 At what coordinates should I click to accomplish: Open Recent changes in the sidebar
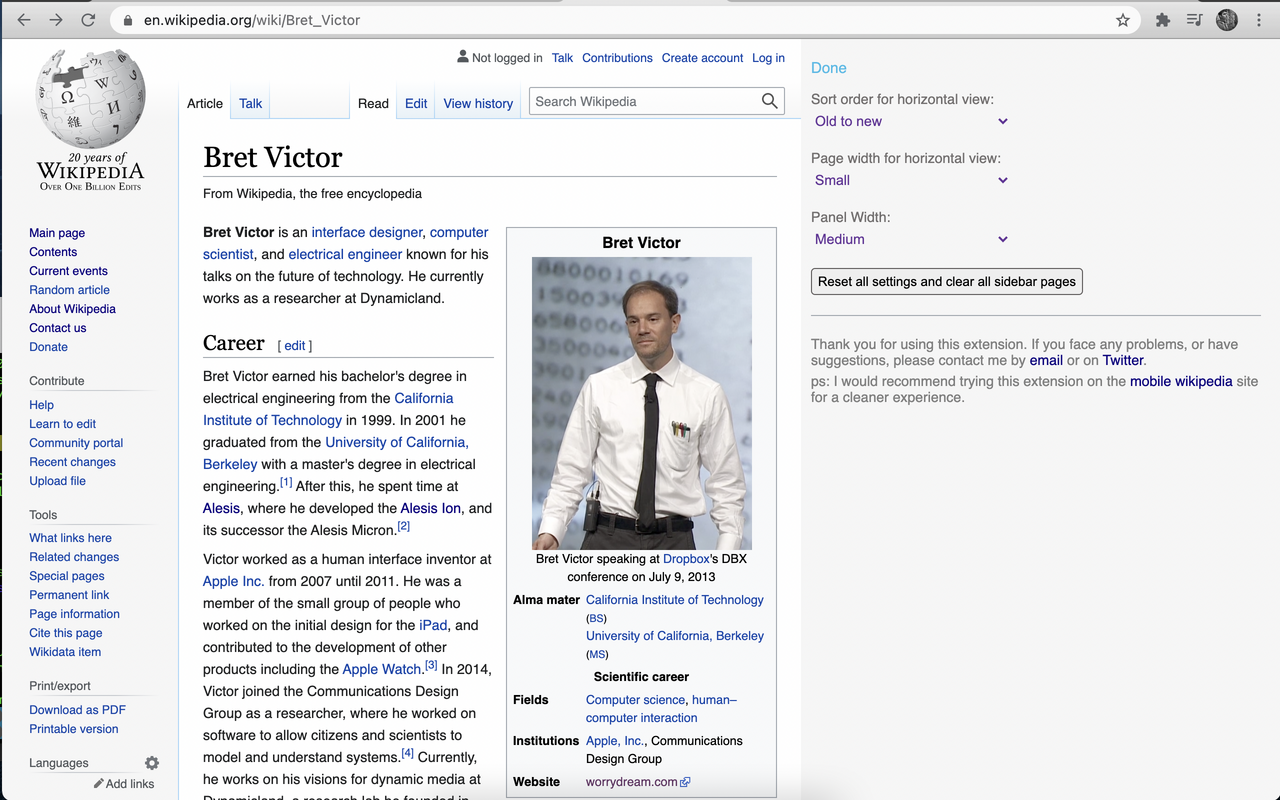[x=72, y=462]
